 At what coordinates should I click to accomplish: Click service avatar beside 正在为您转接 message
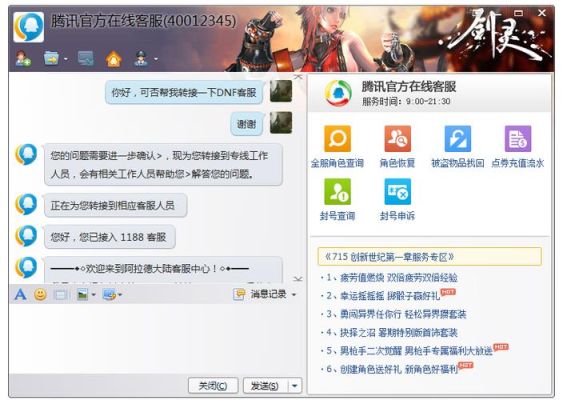pyautogui.click(x=26, y=205)
